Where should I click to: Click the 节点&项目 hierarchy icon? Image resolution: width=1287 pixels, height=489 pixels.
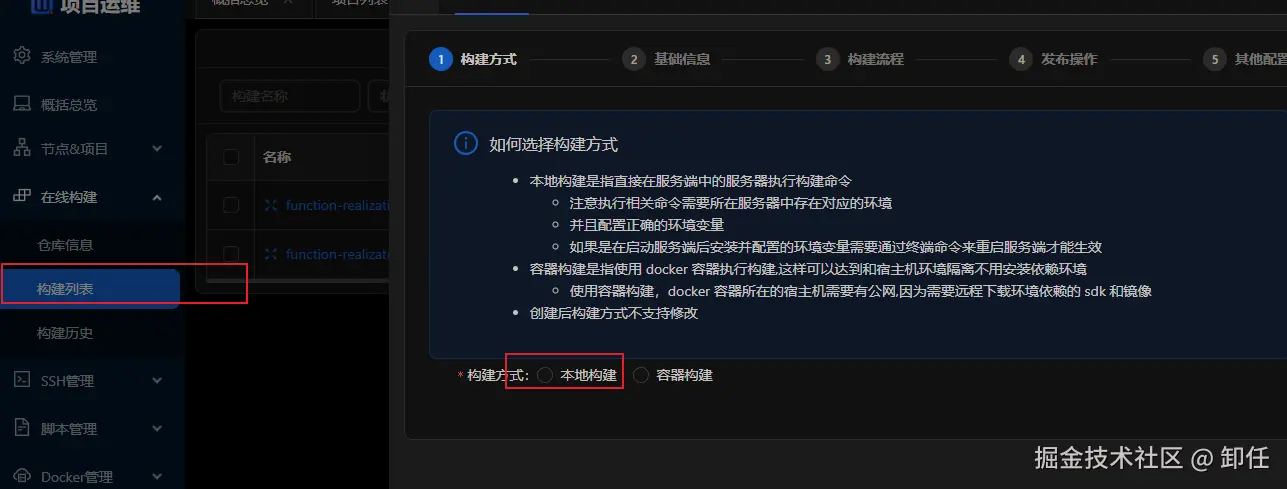[x=22, y=148]
